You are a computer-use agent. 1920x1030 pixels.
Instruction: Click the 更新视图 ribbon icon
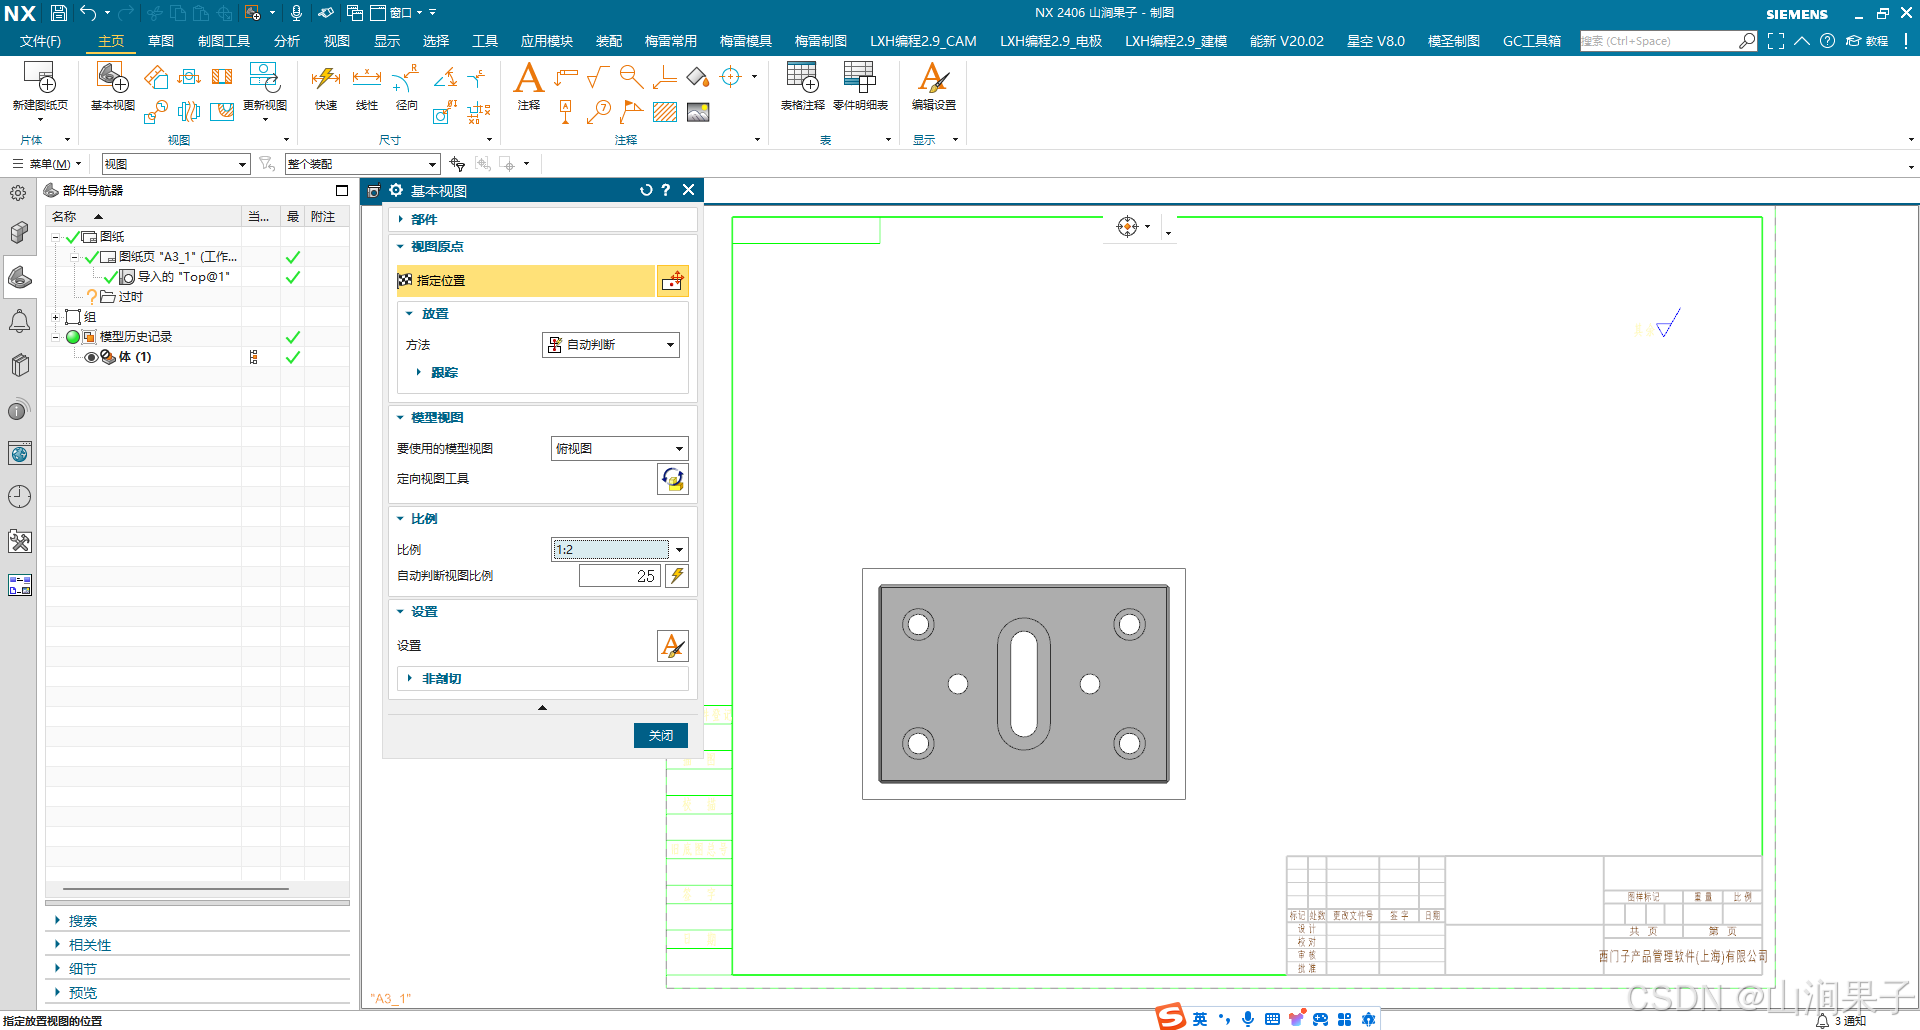pos(264,78)
